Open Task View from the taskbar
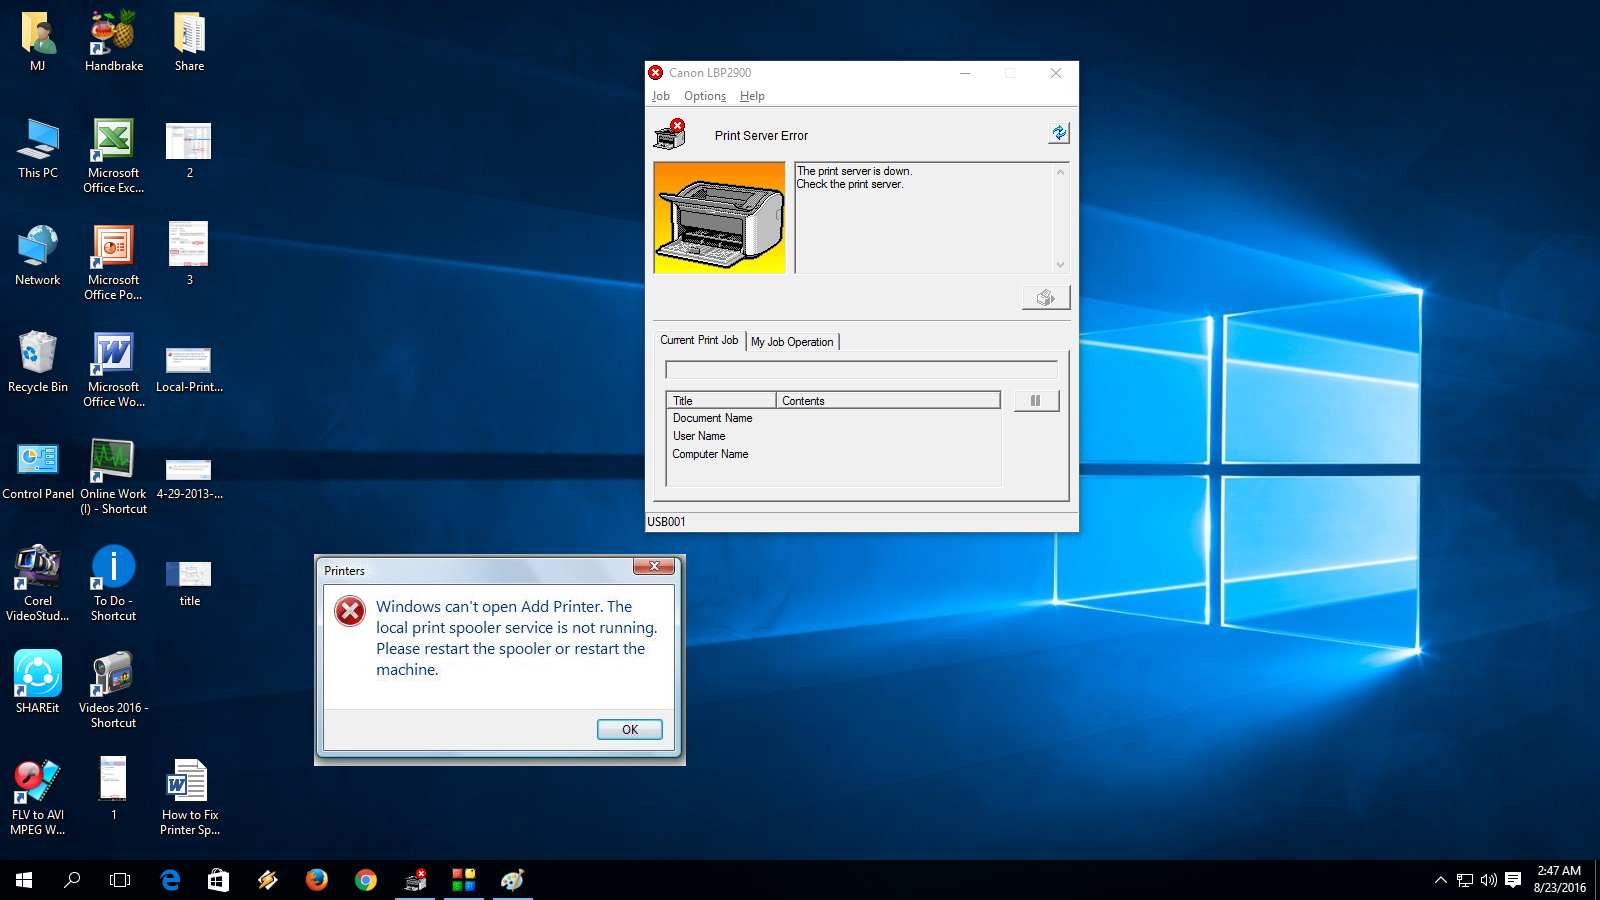This screenshot has height=900, width=1600. [x=120, y=880]
